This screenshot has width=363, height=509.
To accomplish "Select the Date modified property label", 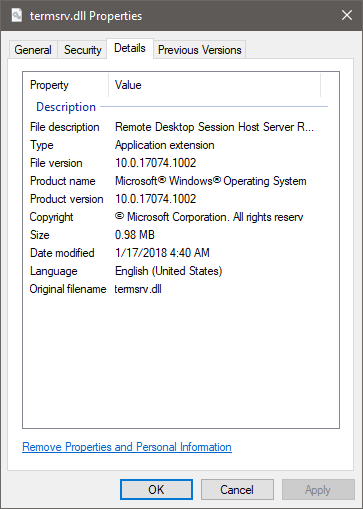I will pos(62,253).
